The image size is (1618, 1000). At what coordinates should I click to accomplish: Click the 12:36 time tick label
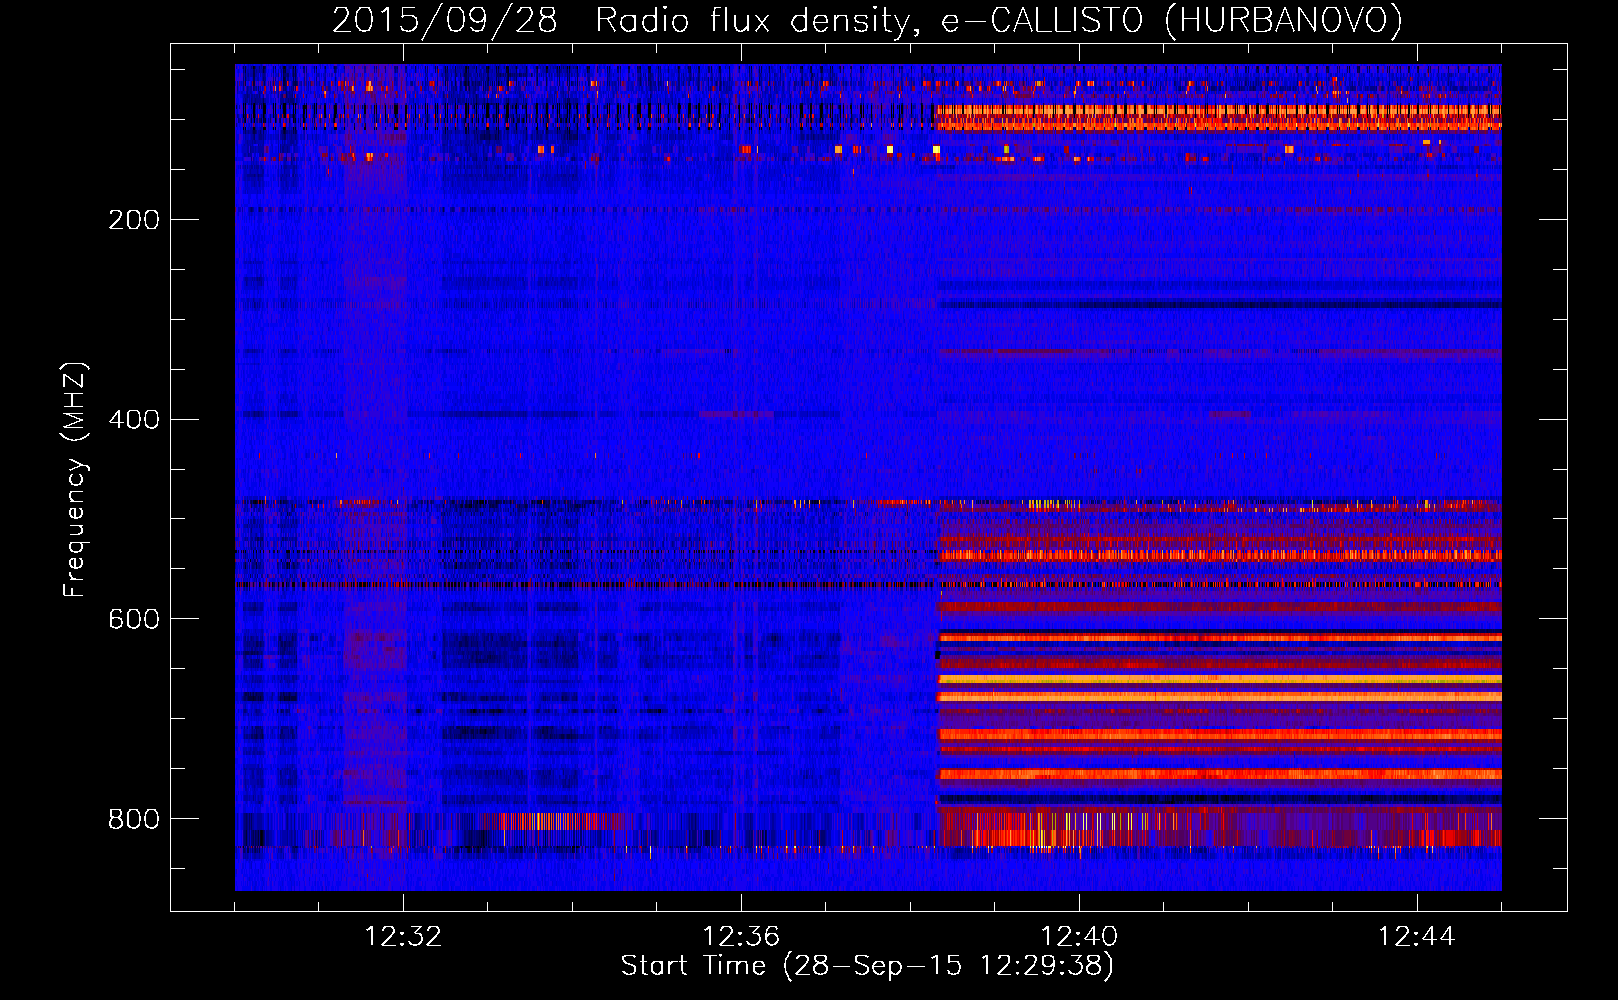741,936
